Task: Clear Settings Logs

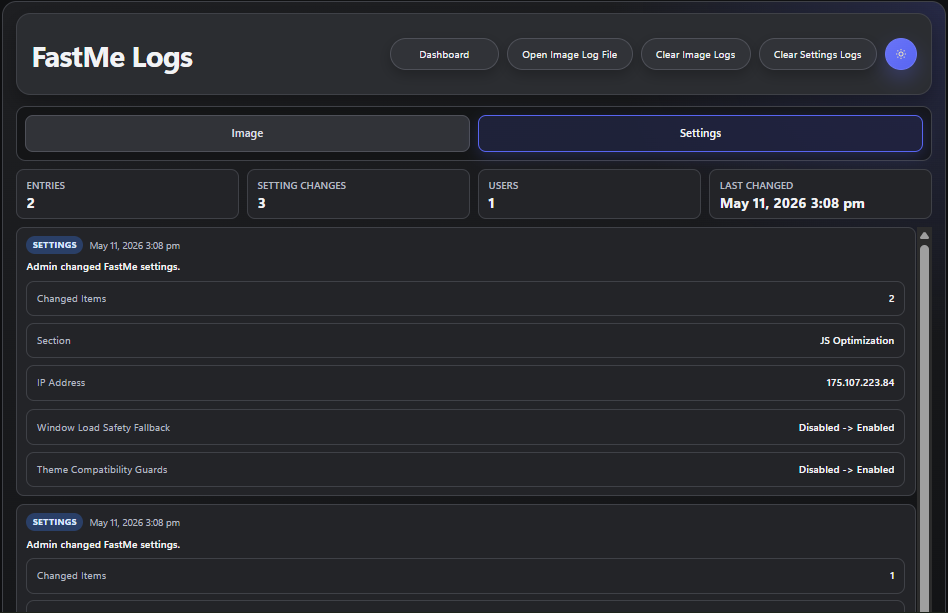Action: tap(817, 54)
